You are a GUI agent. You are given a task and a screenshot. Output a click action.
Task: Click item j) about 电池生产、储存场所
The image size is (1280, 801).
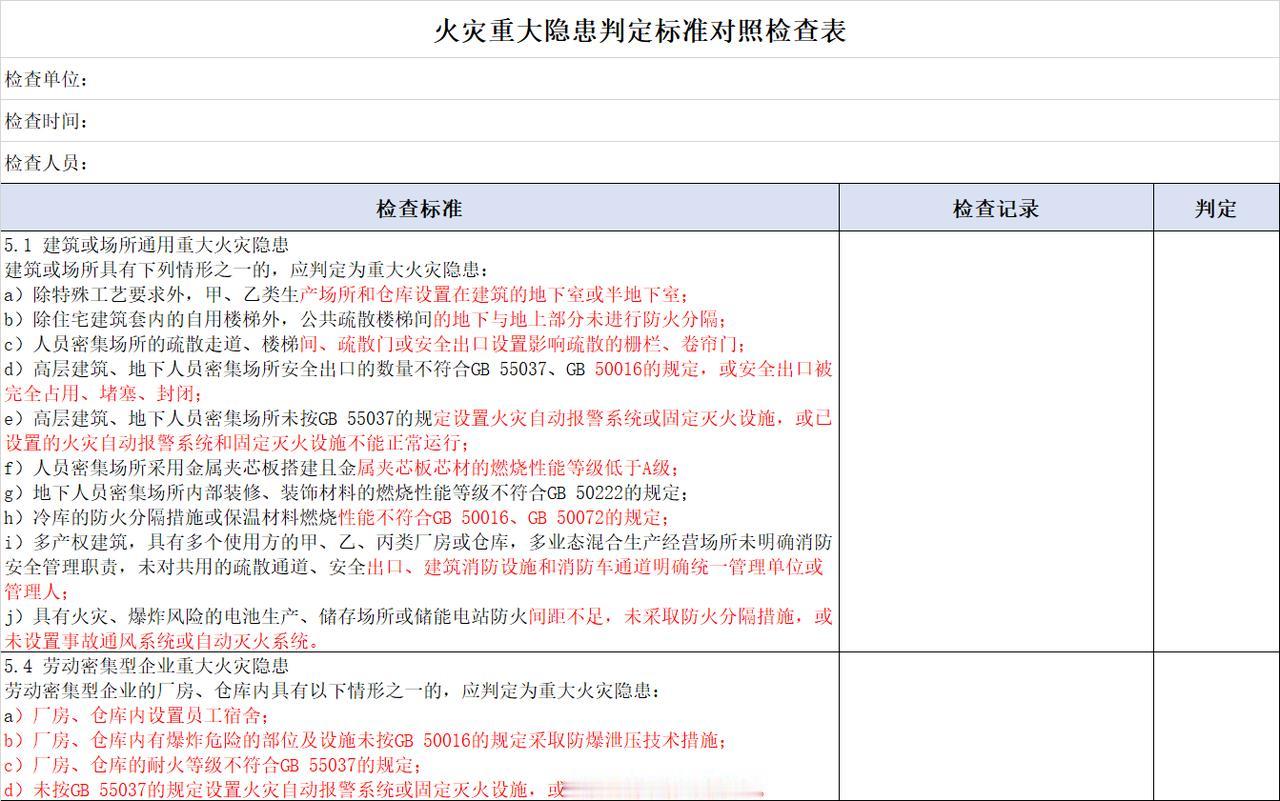coord(418,629)
